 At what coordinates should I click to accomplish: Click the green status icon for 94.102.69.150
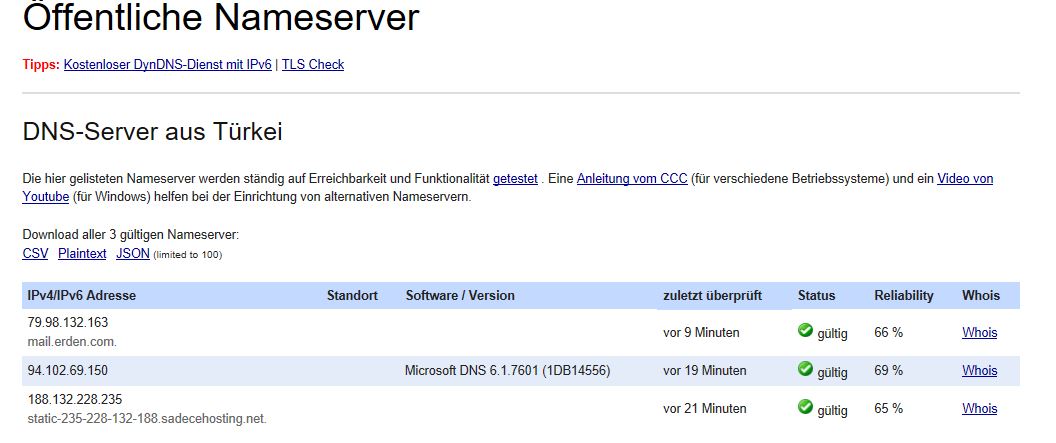pos(805,368)
